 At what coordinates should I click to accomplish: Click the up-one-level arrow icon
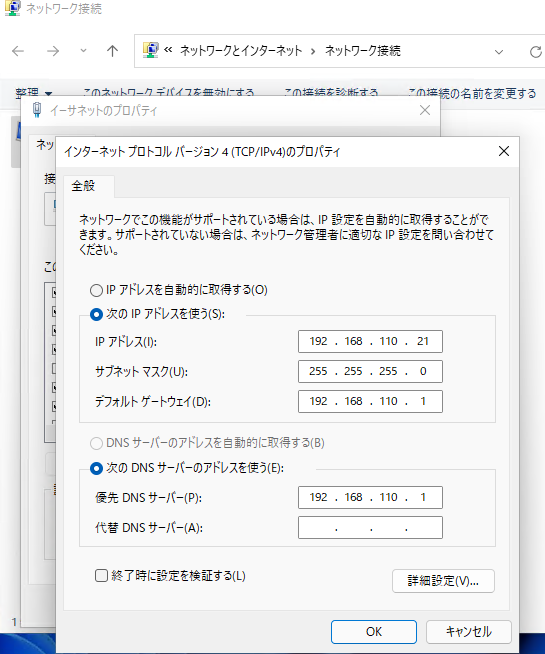click(112, 51)
